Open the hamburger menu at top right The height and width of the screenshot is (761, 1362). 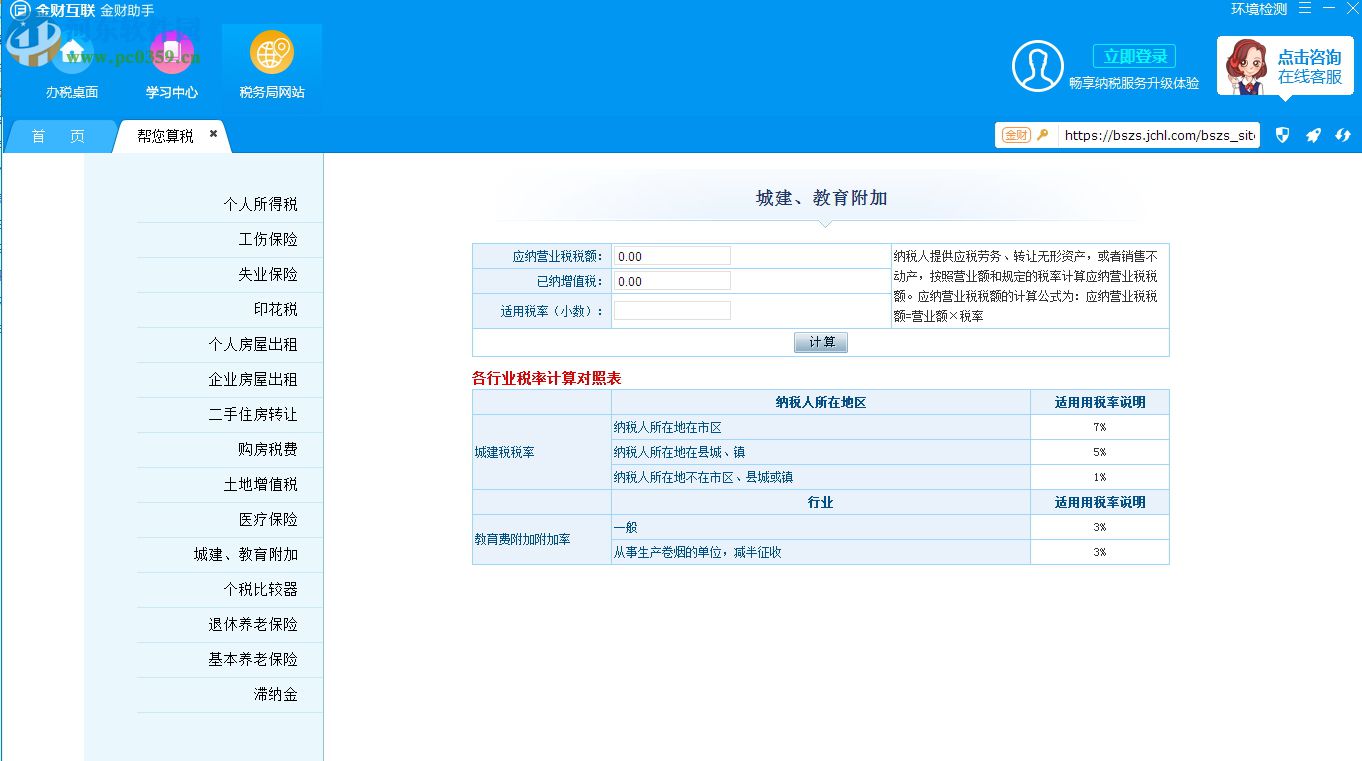point(1306,8)
